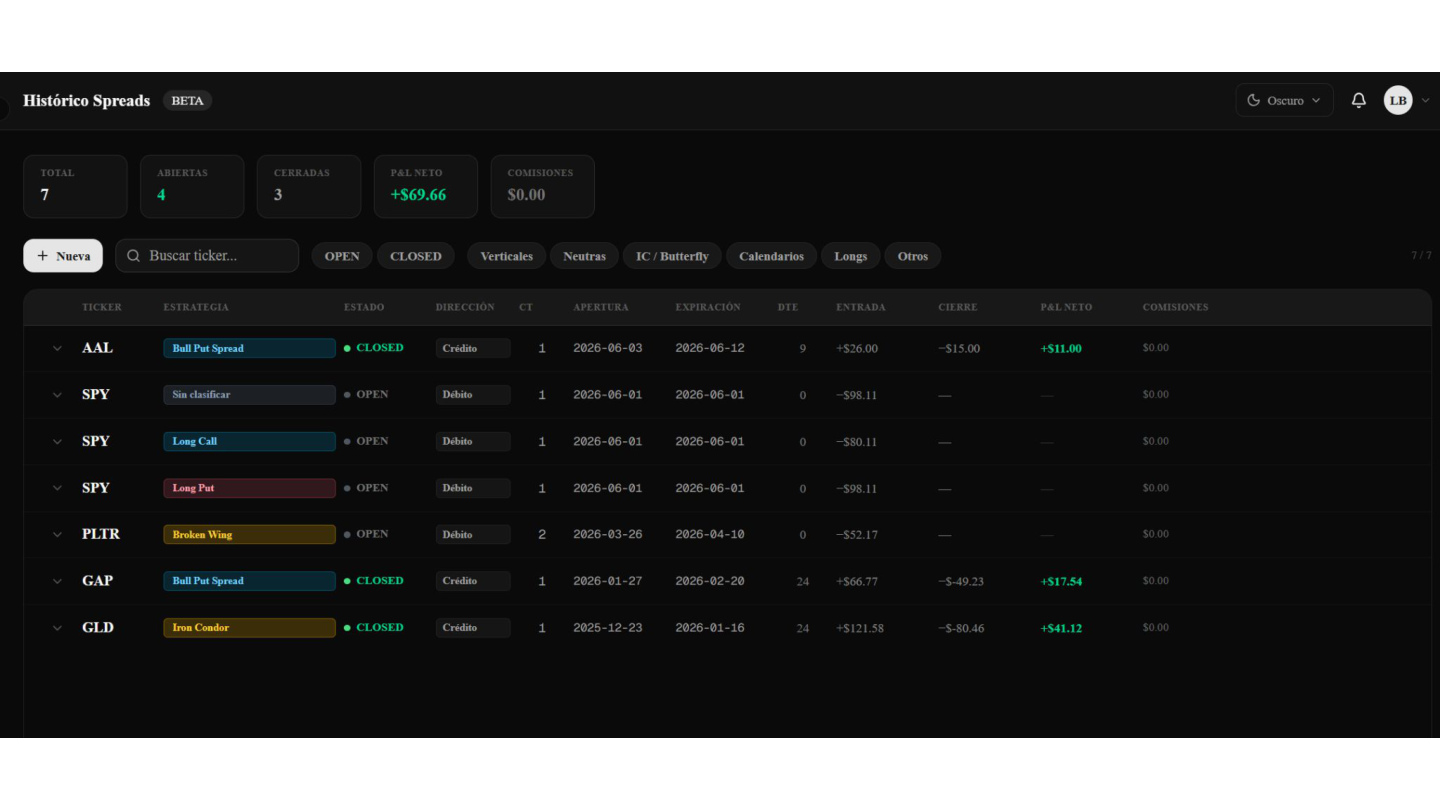Click the +$41.12 P&L value
The width and height of the screenshot is (1440, 810).
[1061, 628]
